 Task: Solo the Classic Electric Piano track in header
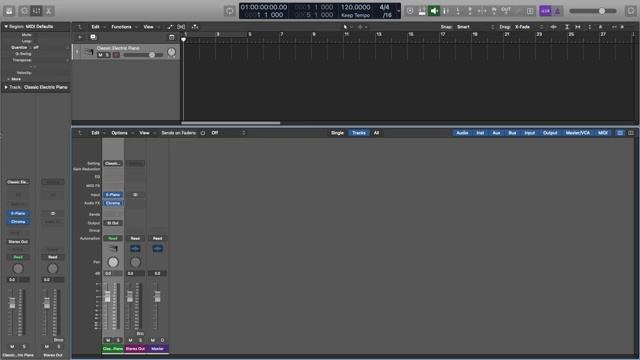click(x=108, y=55)
